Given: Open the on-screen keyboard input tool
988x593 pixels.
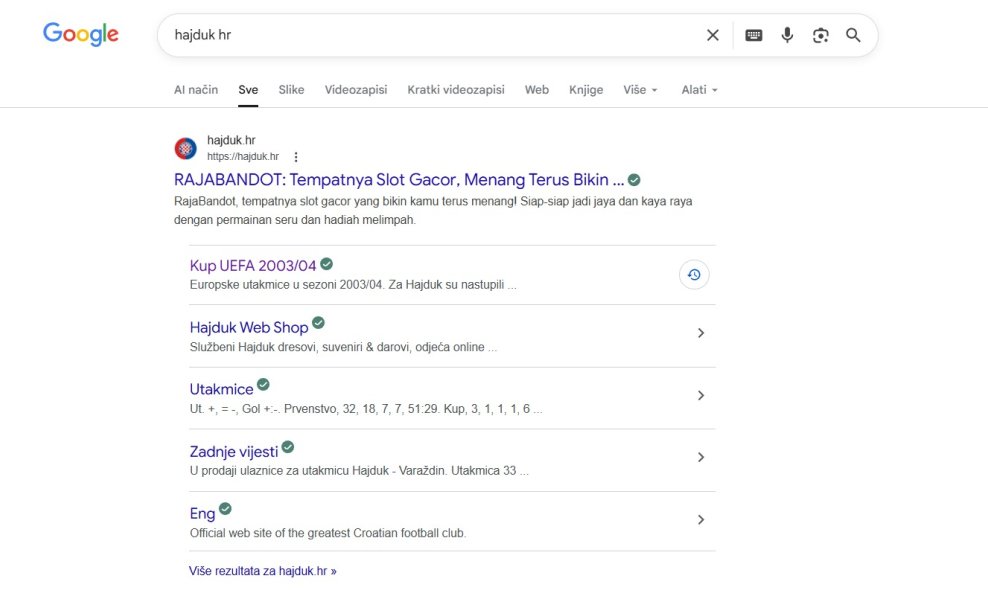Looking at the screenshot, I should [x=754, y=35].
